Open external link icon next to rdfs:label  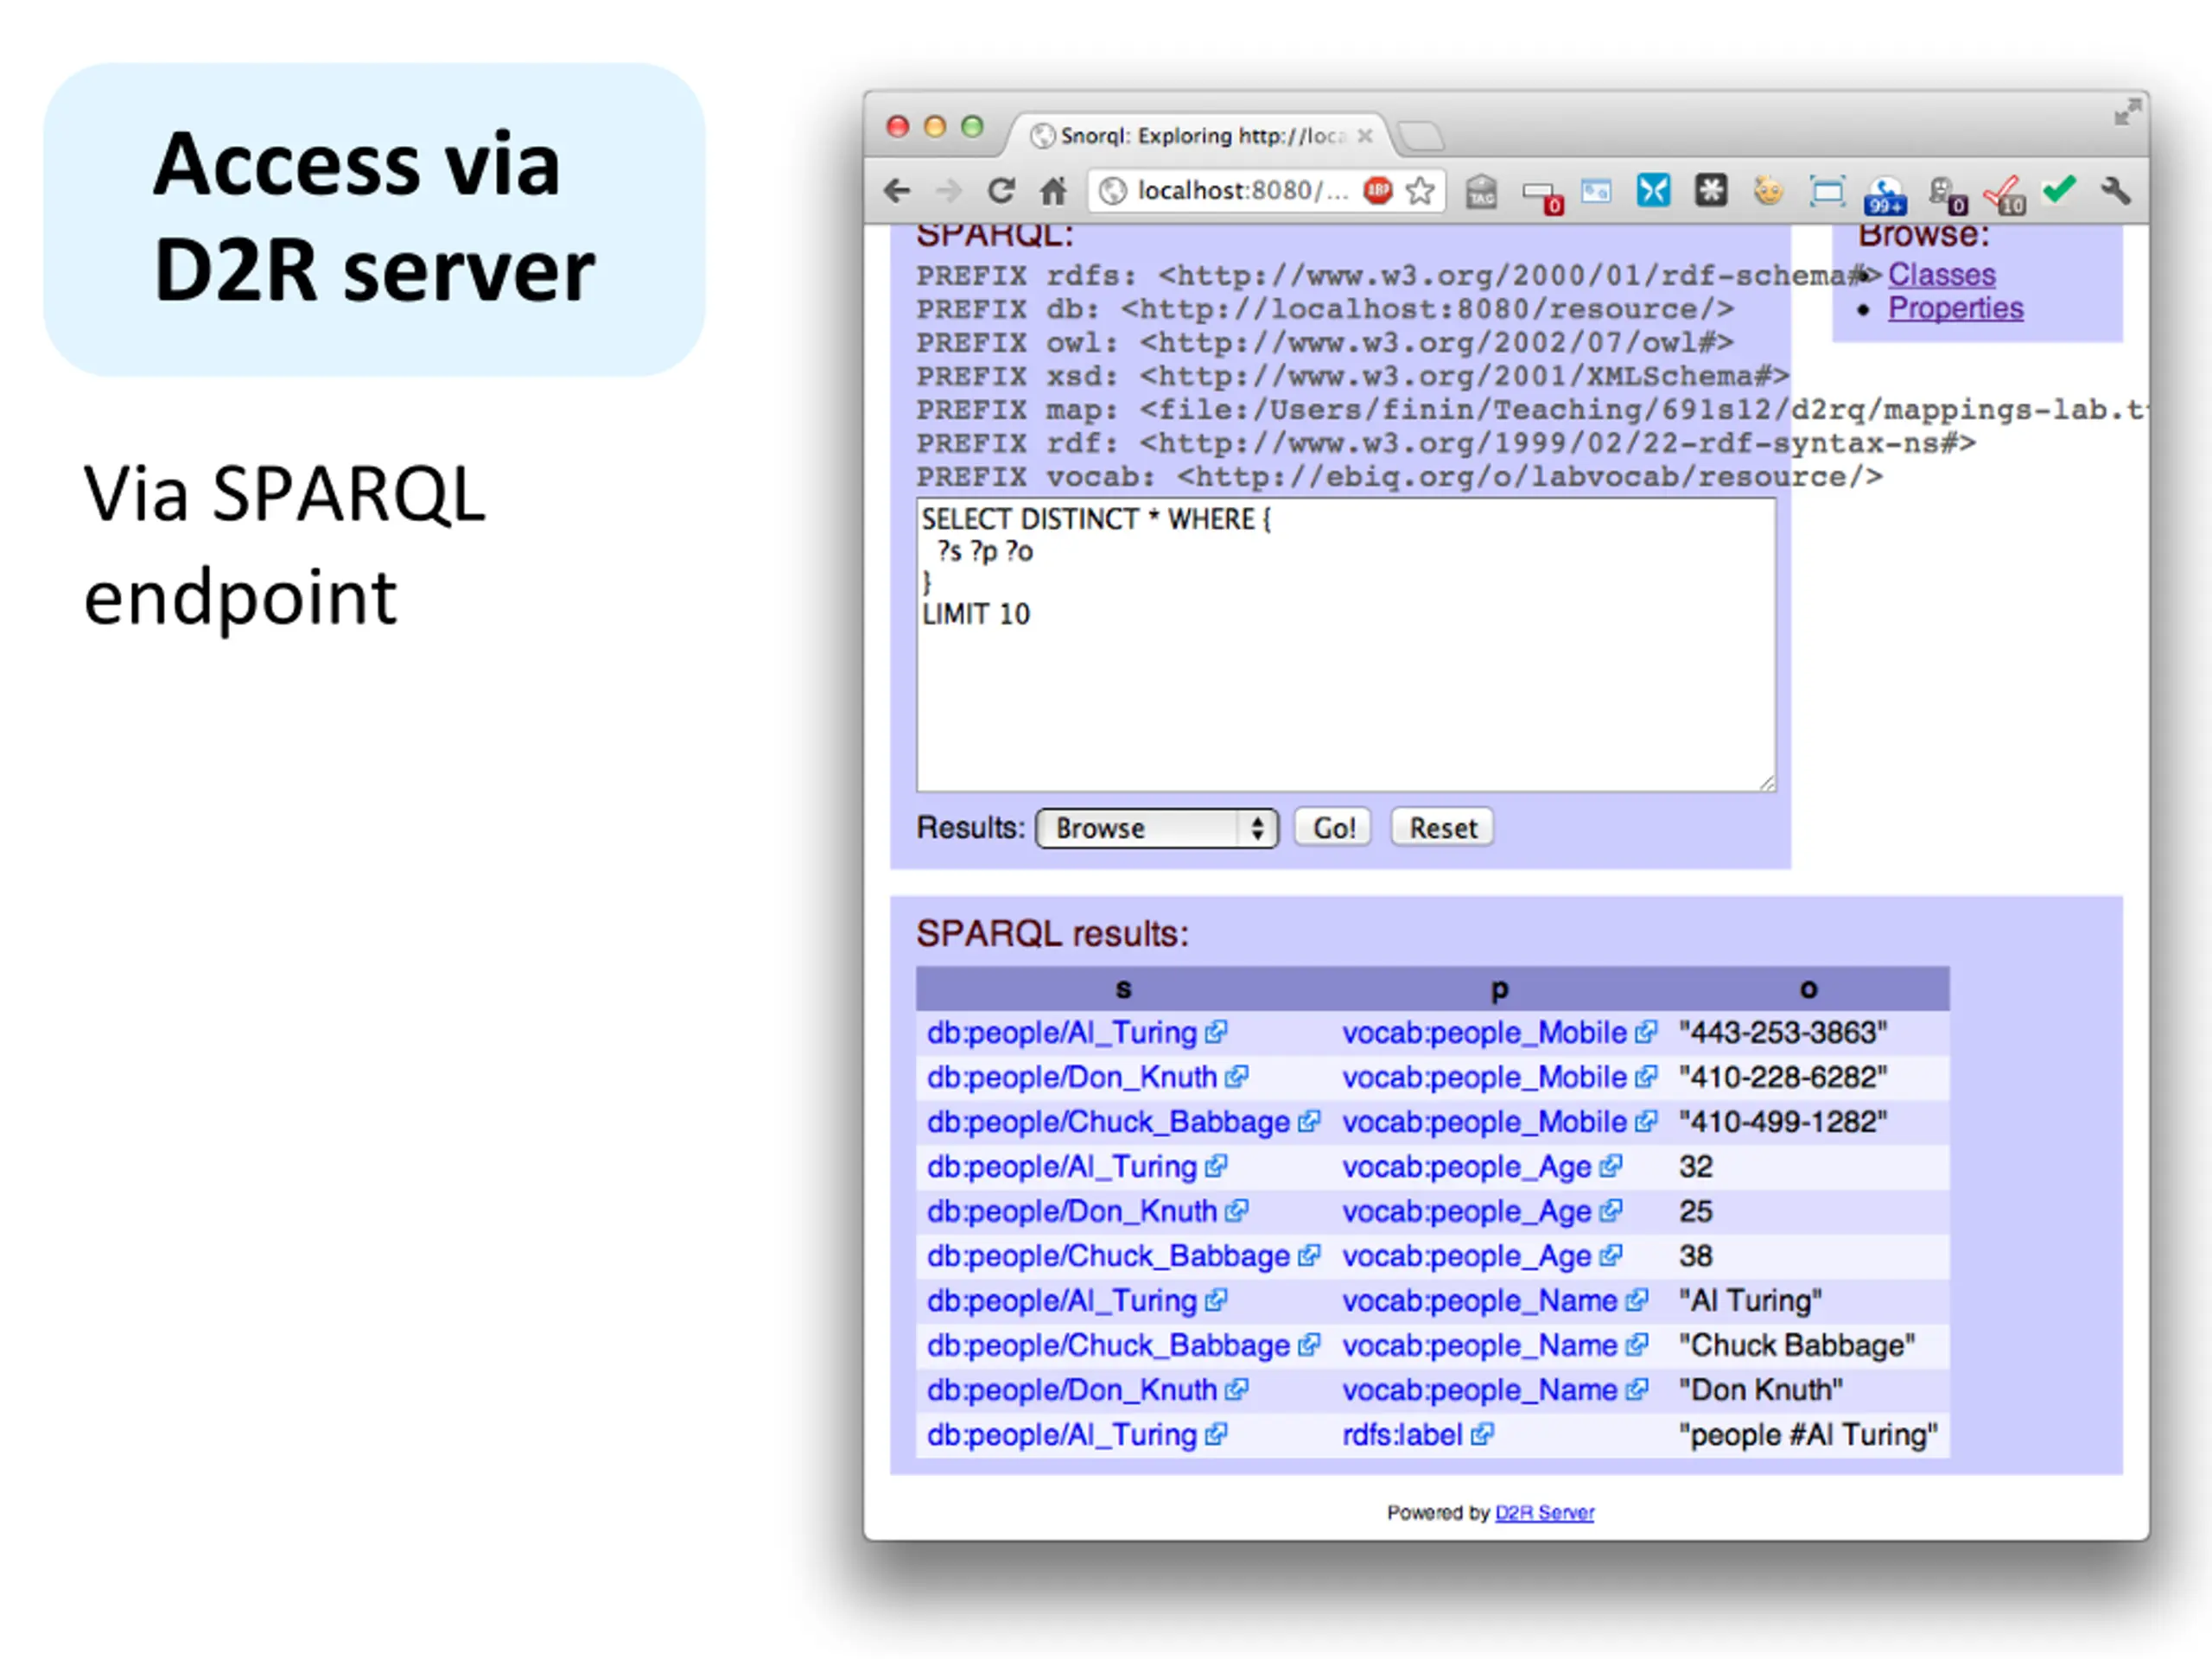click(x=1482, y=1435)
